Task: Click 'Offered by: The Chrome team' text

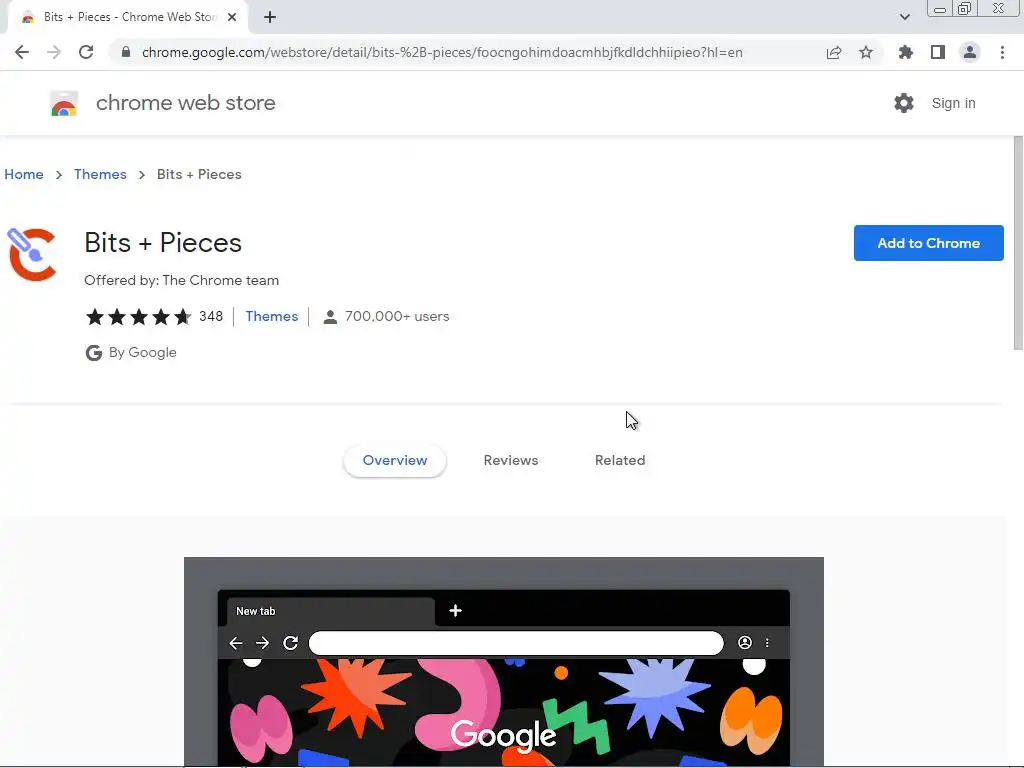Action: click(x=182, y=280)
